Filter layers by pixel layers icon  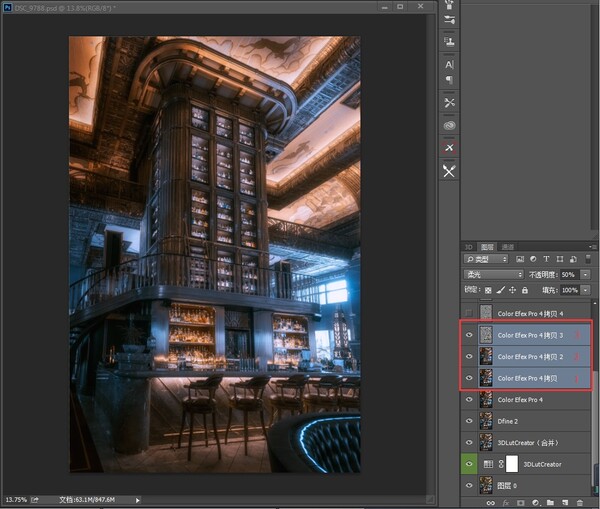(x=520, y=259)
